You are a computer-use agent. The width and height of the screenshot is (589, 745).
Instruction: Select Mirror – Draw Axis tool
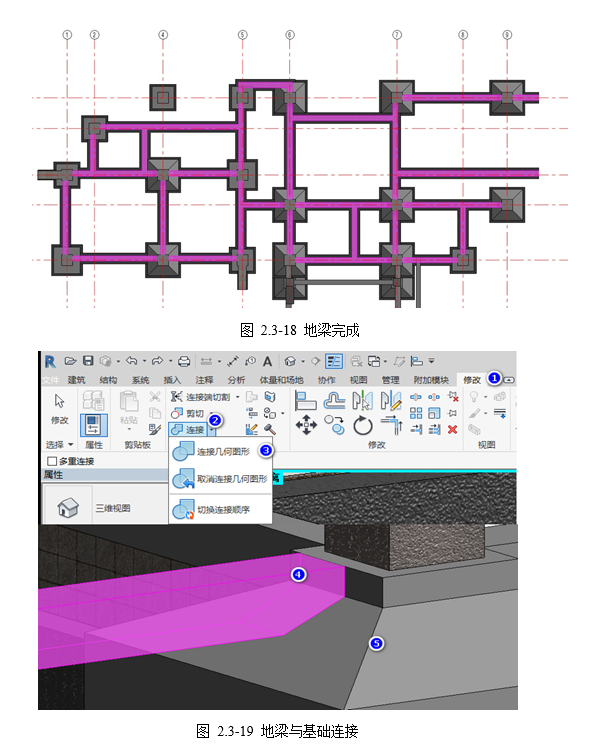(x=391, y=401)
